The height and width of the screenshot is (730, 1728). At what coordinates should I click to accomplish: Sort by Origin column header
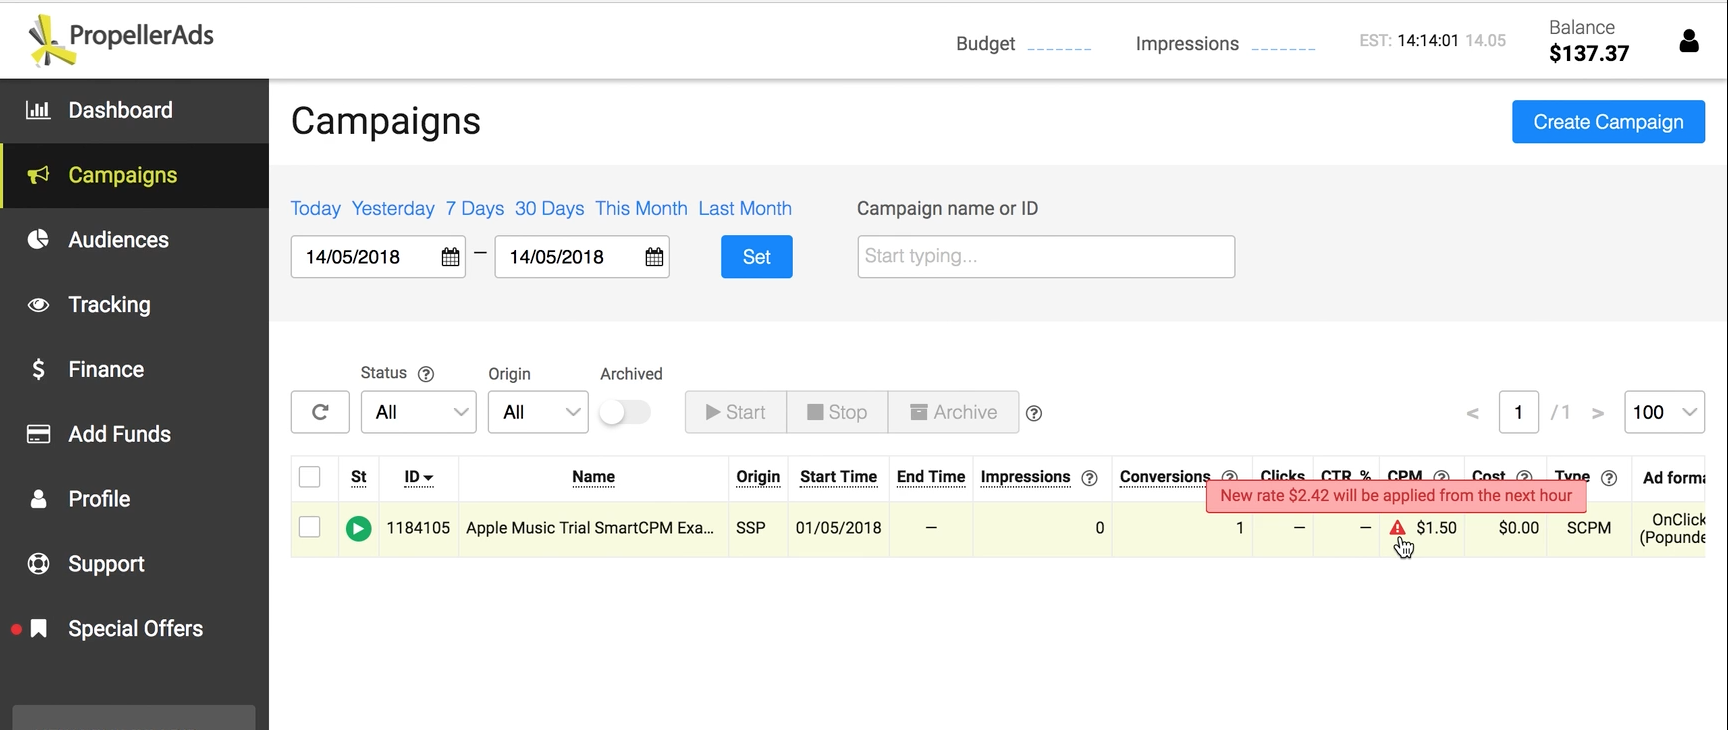coord(758,477)
